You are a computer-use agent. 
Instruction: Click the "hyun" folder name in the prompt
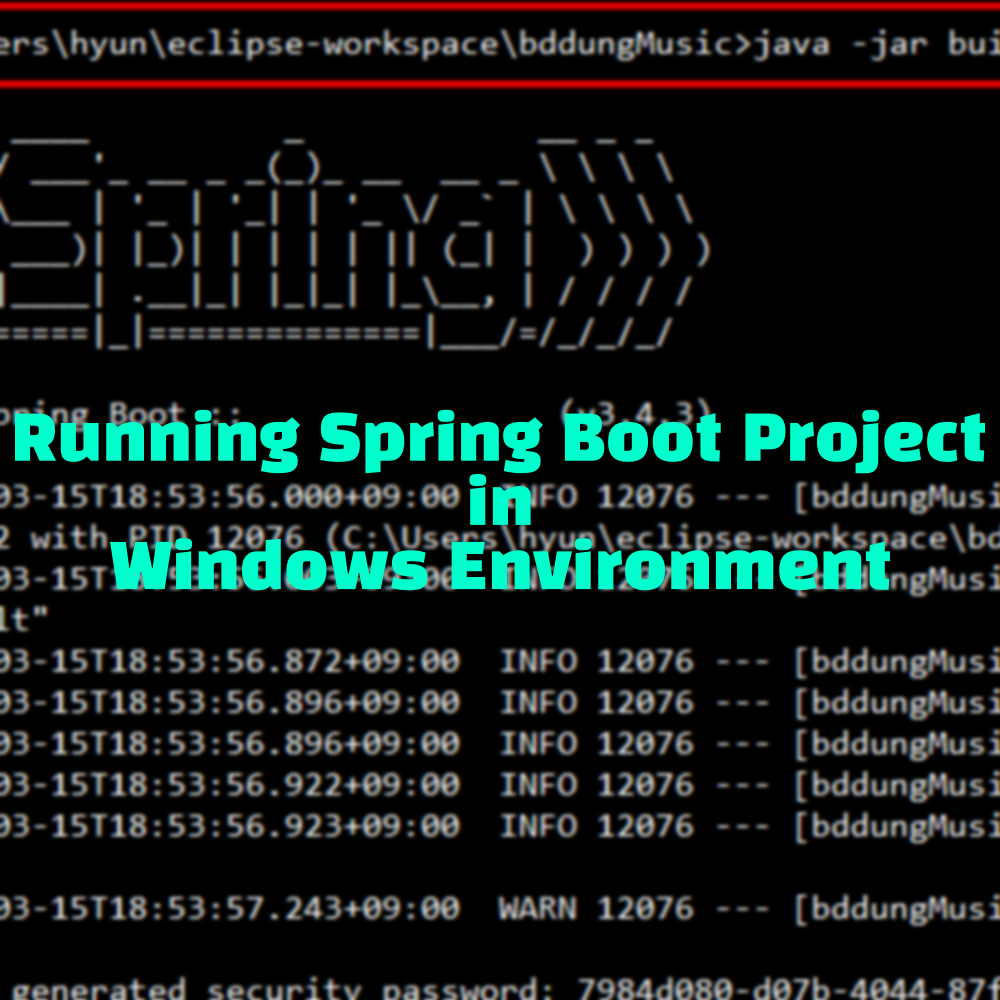tap(108, 46)
